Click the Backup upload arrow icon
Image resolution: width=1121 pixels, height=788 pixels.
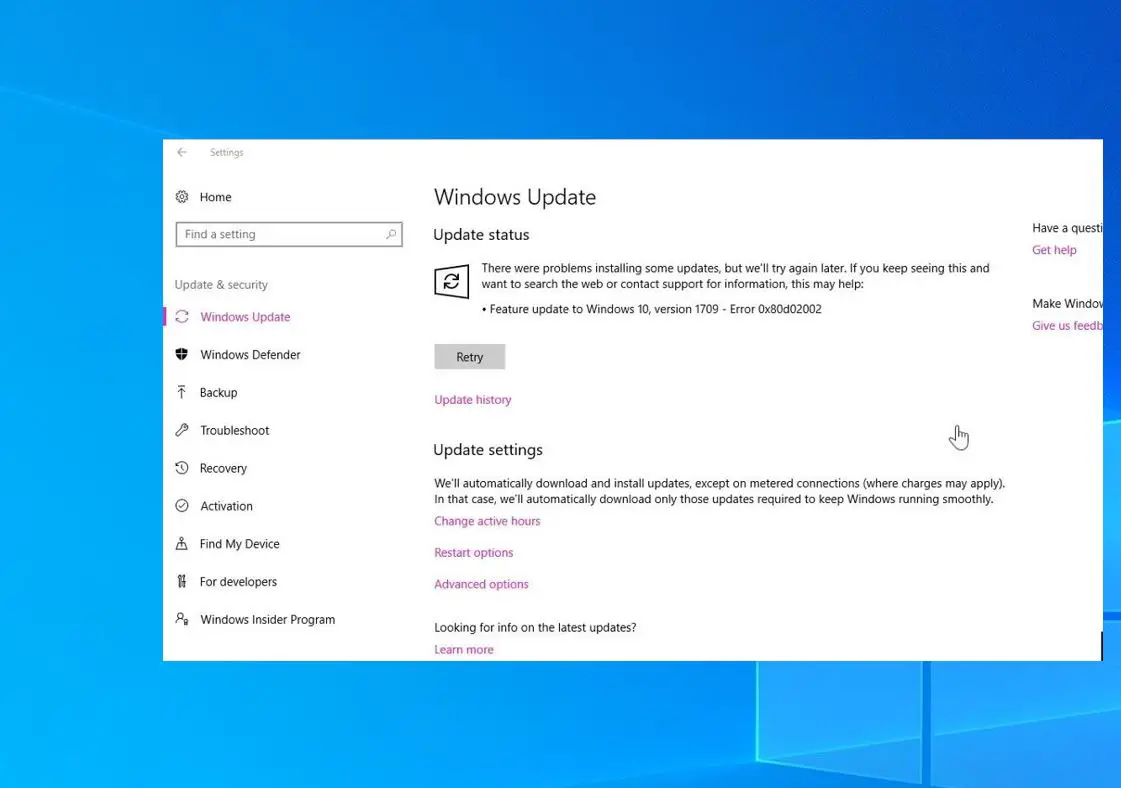[x=182, y=393]
